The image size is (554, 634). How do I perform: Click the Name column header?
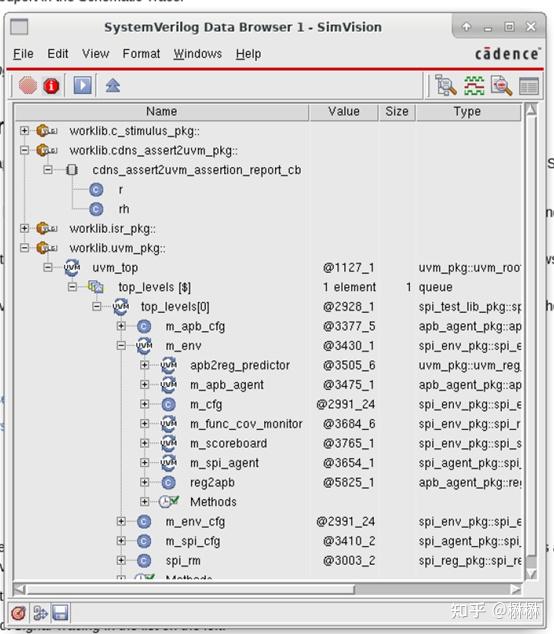pos(161,112)
